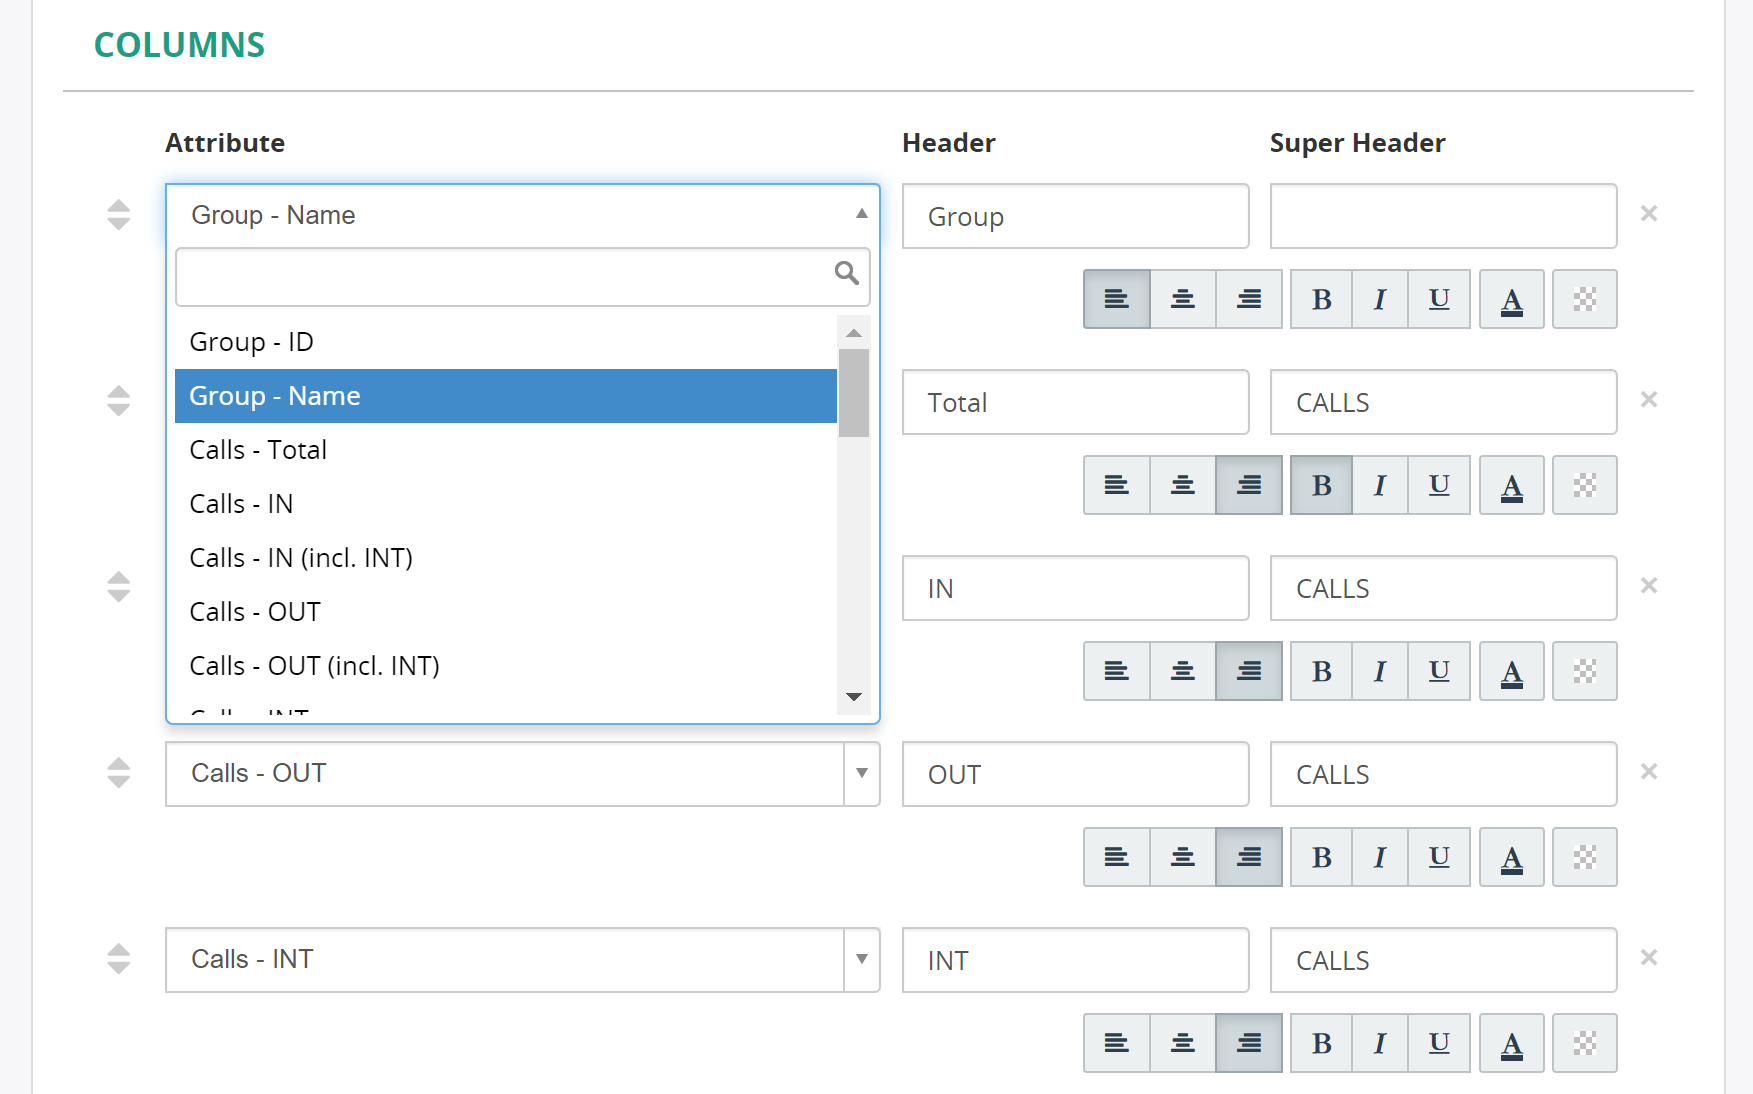Center align in the IN row toolbar

pyautogui.click(x=1183, y=671)
